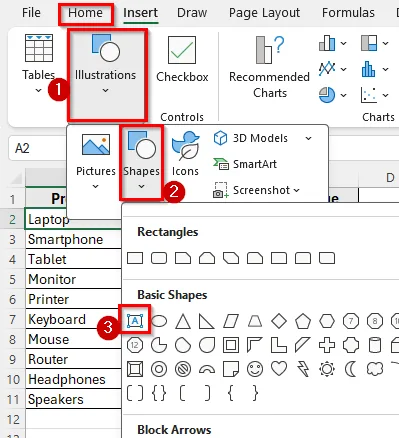Select the Double Bracket shape
The width and height of the screenshot is (399, 438).
pyautogui.click(x=135, y=393)
